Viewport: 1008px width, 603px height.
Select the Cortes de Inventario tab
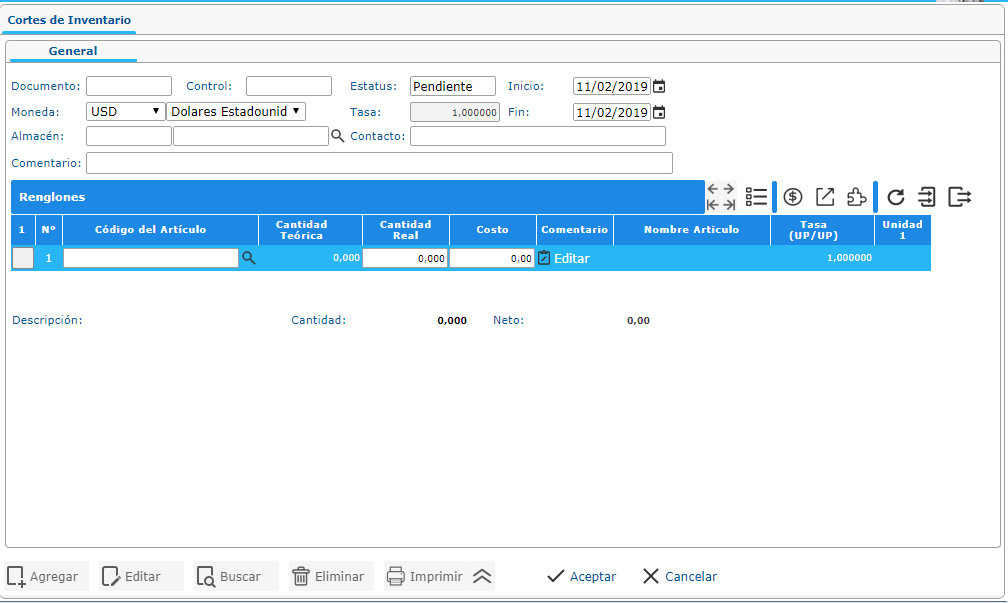tap(69, 20)
